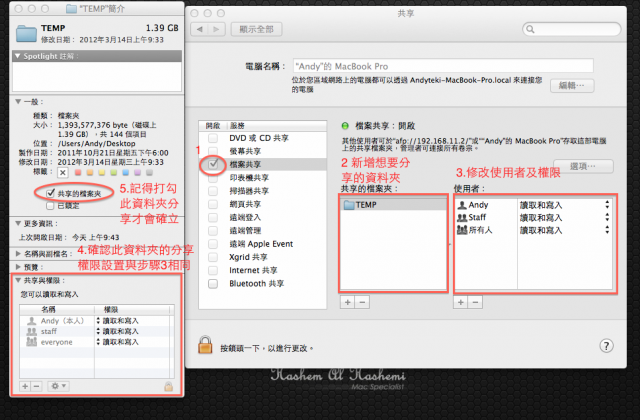
Task: Select 檔案共享 row in services list
Action: tap(262, 164)
